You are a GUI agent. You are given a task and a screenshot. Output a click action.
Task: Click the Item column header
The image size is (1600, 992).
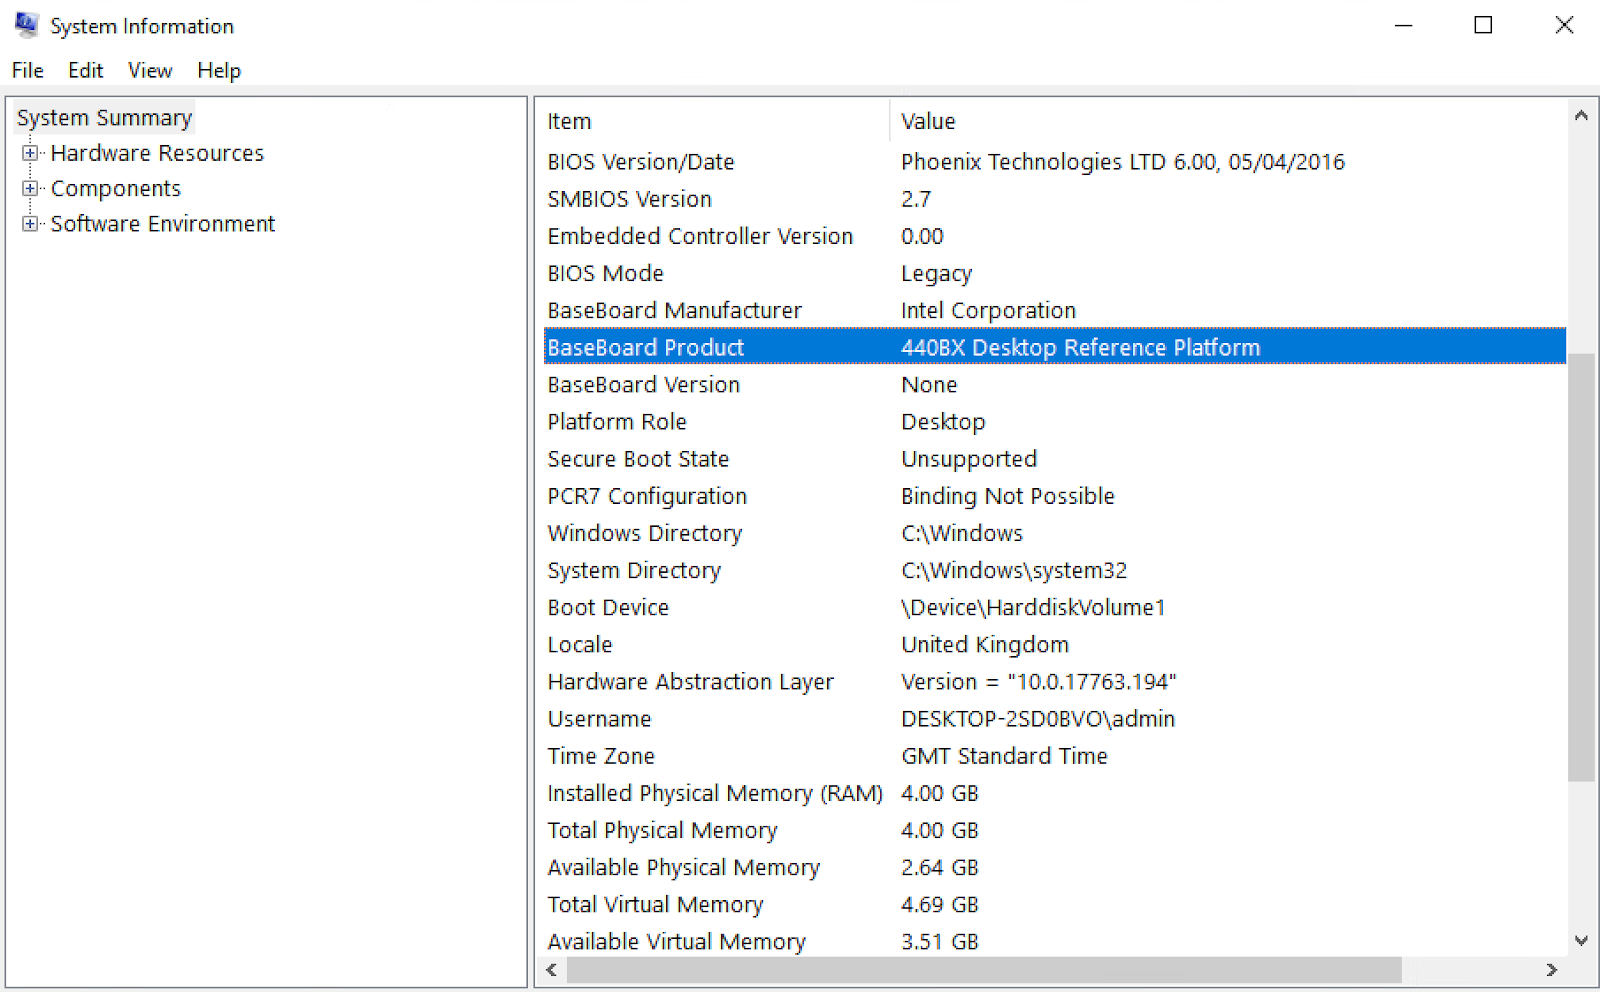click(x=700, y=120)
